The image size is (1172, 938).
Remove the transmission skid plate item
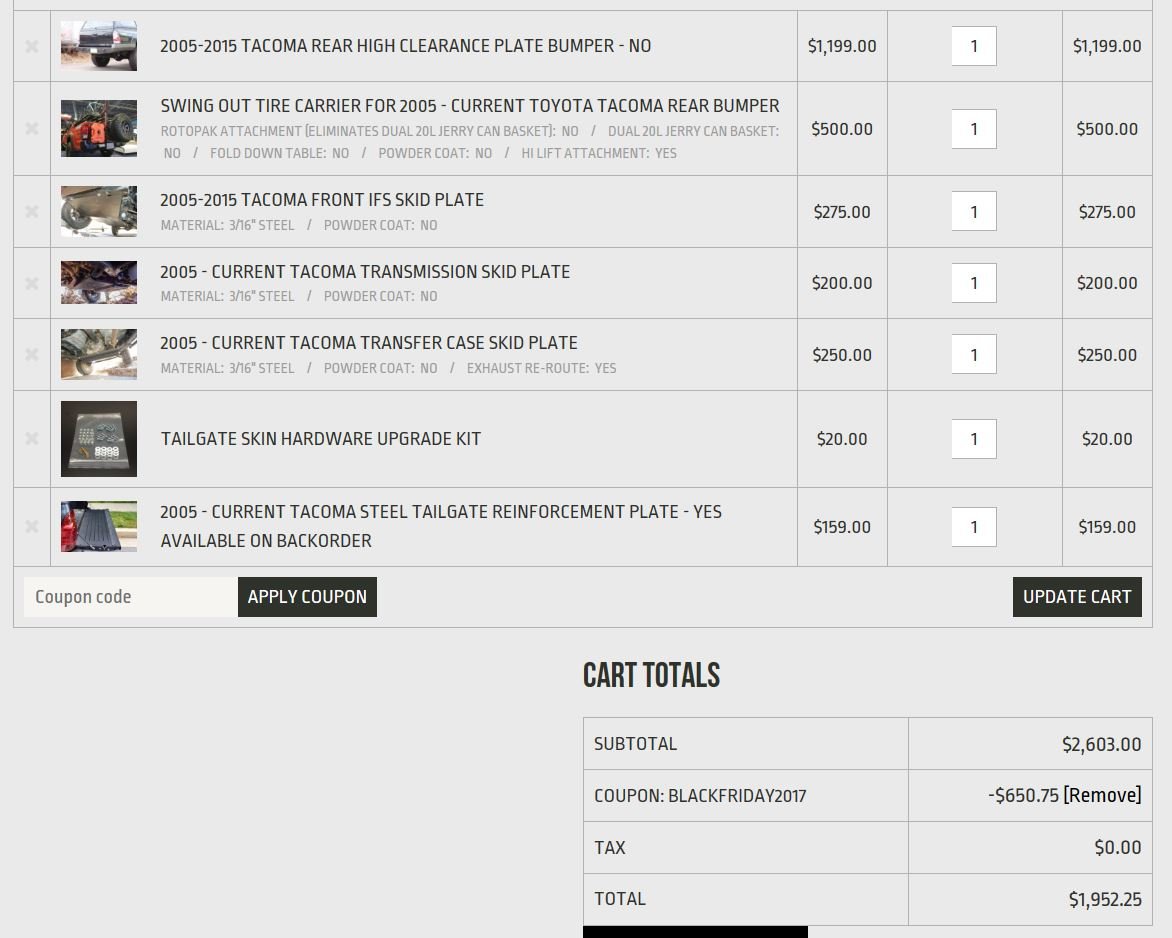(31, 283)
